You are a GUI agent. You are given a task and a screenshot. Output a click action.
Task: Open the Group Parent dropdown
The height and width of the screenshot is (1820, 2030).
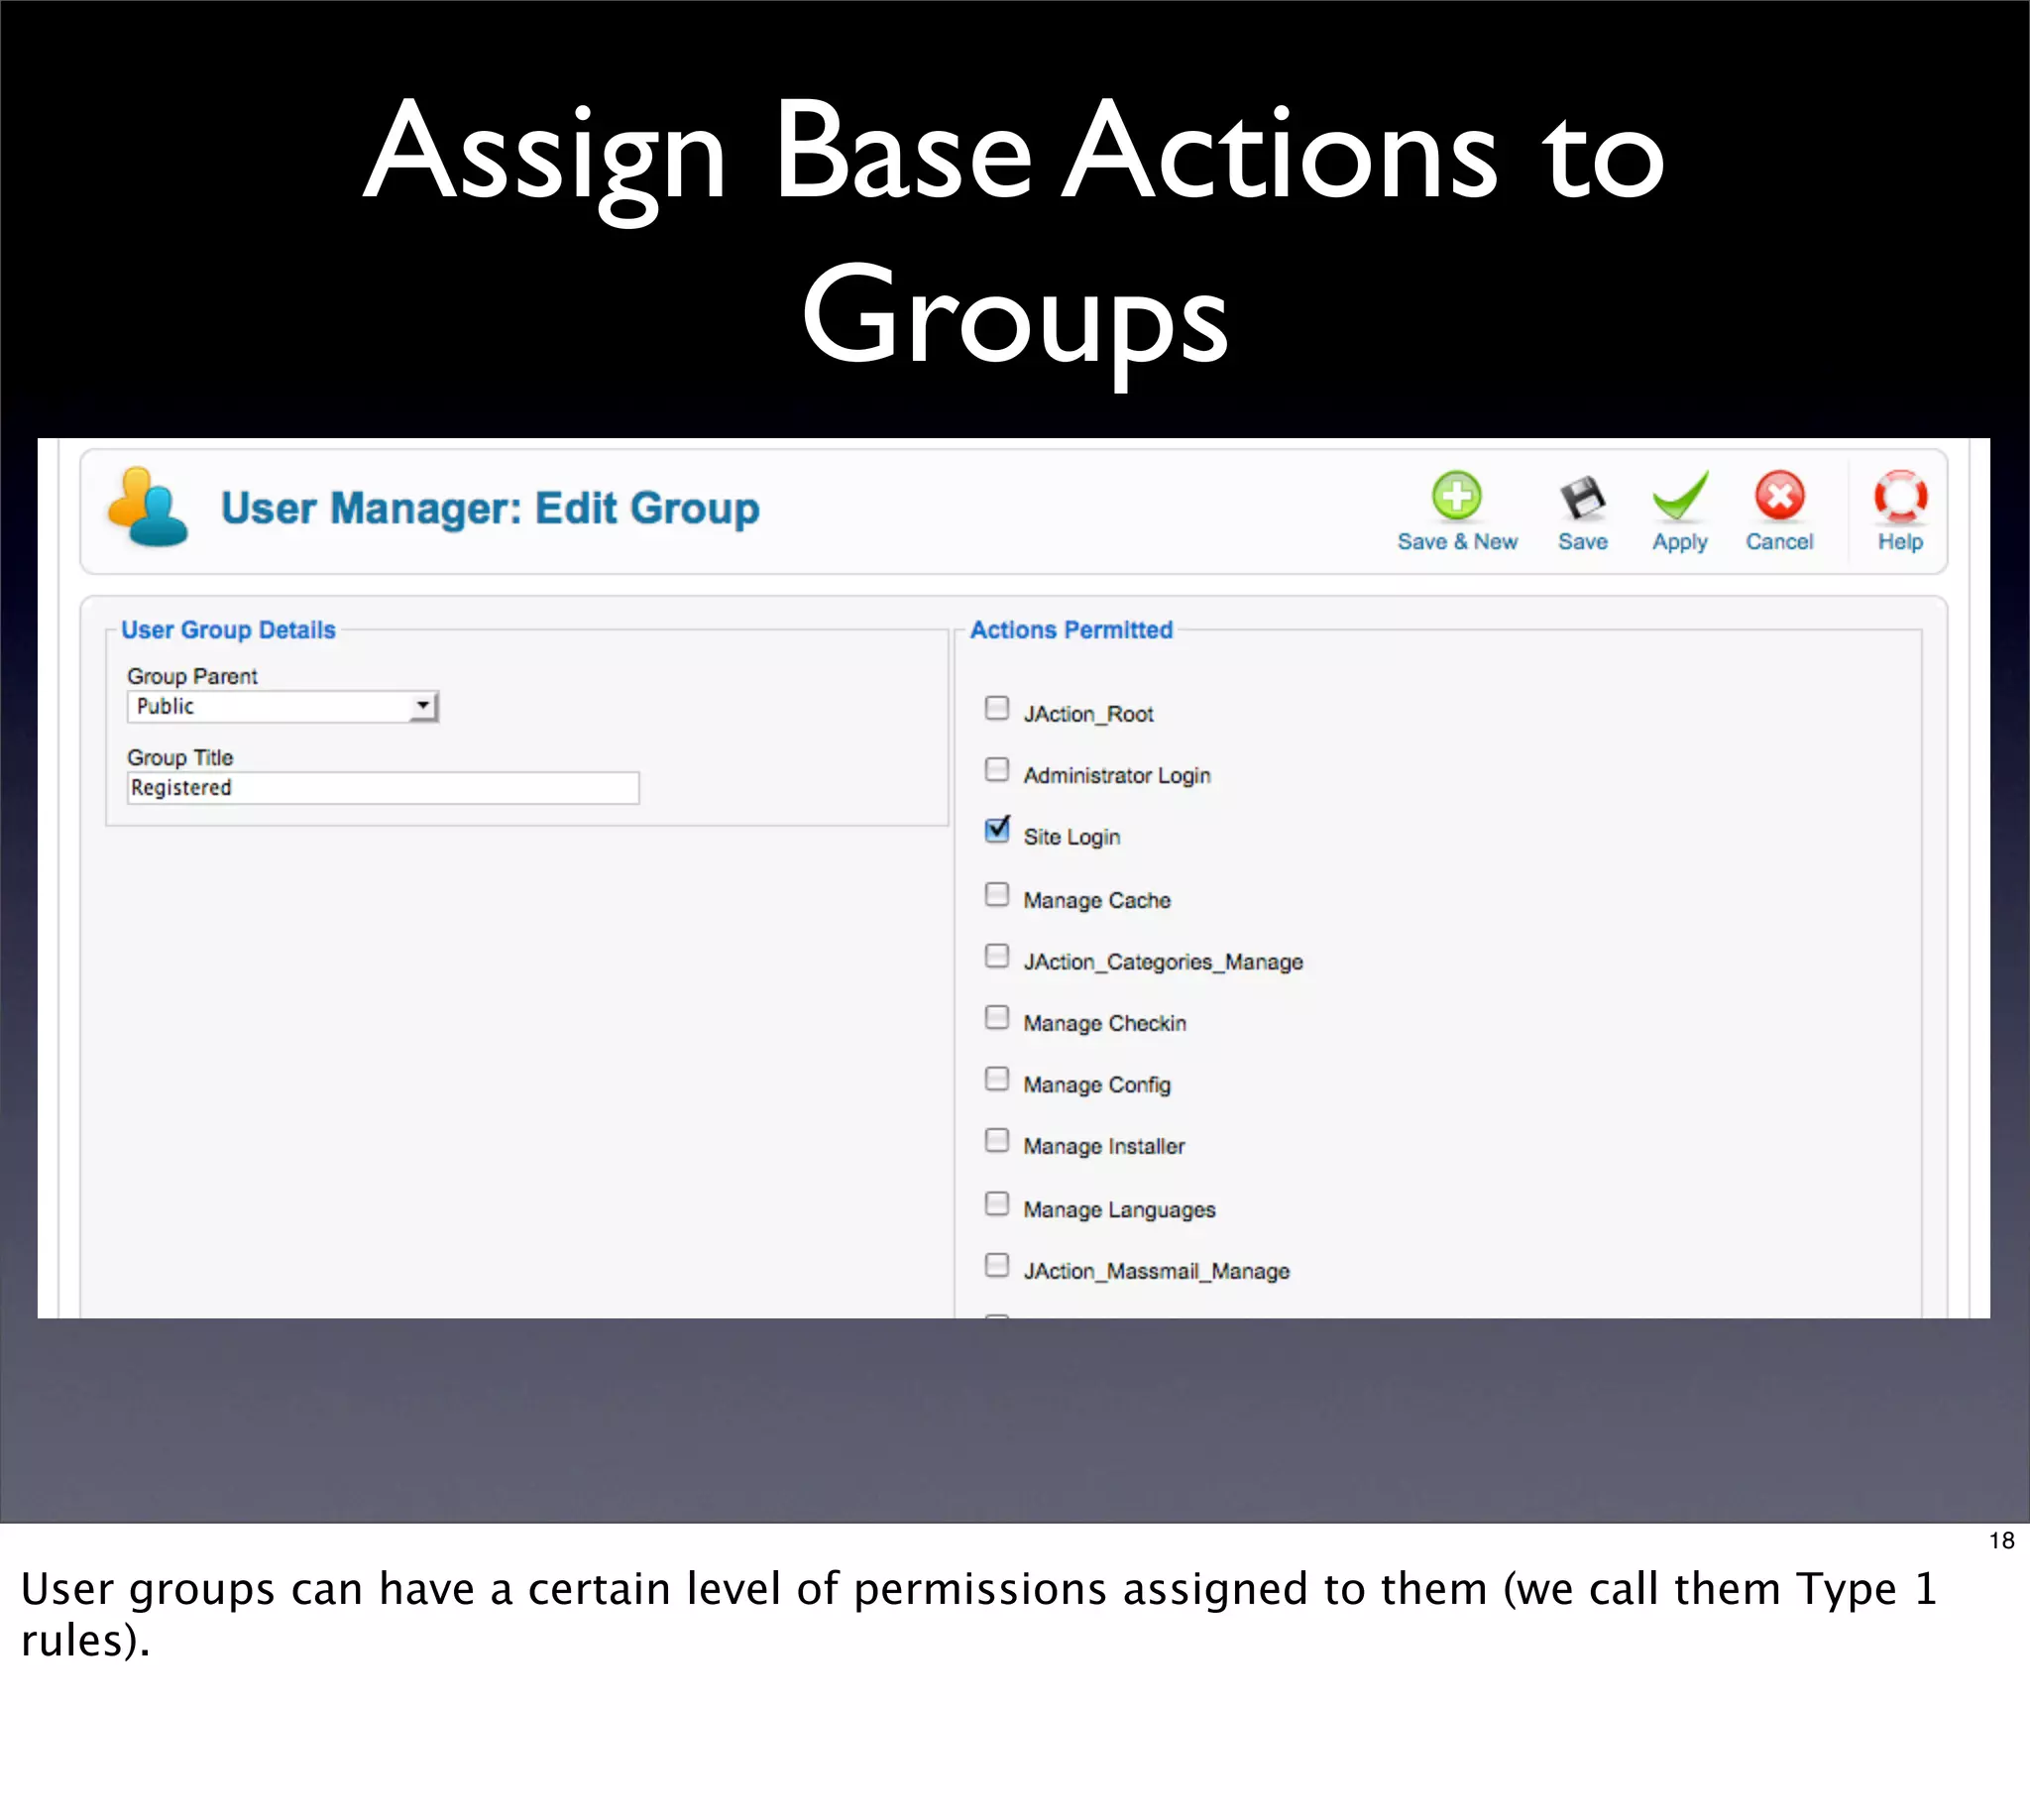click(x=282, y=707)
